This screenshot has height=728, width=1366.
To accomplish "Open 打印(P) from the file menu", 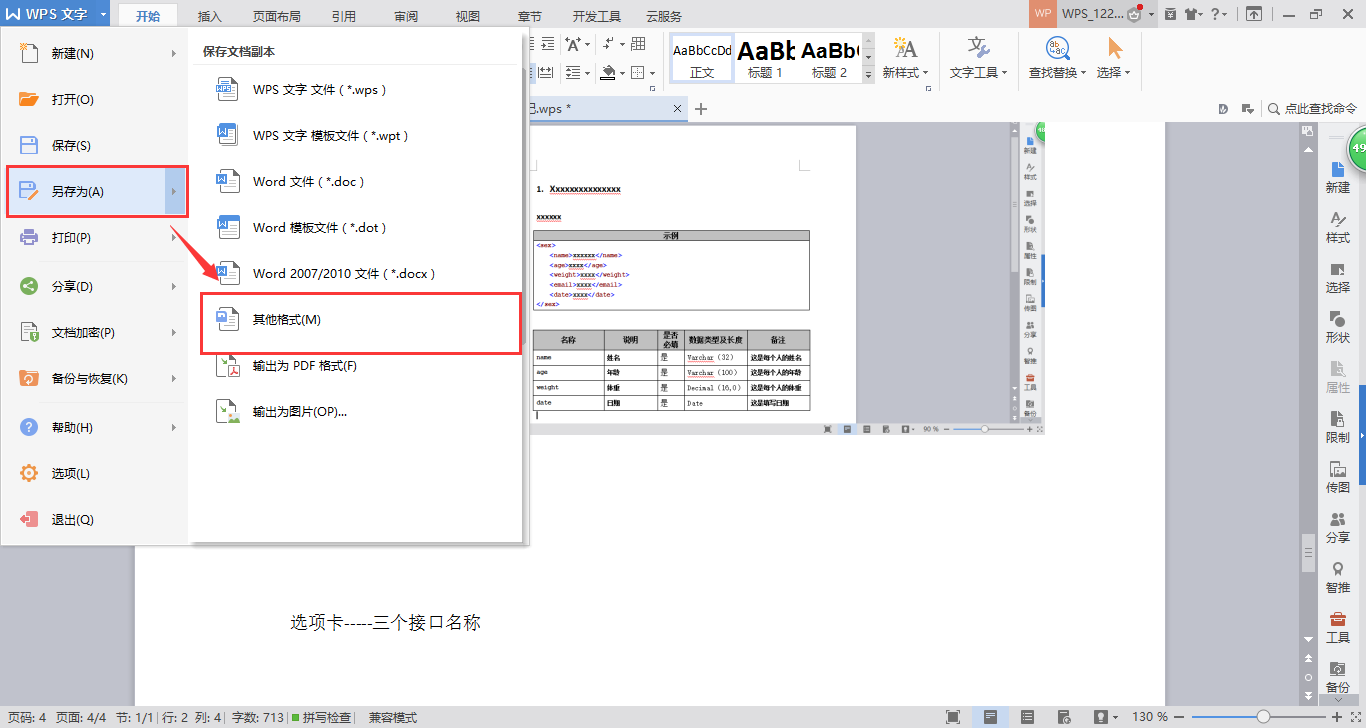I will click(95, 238).
